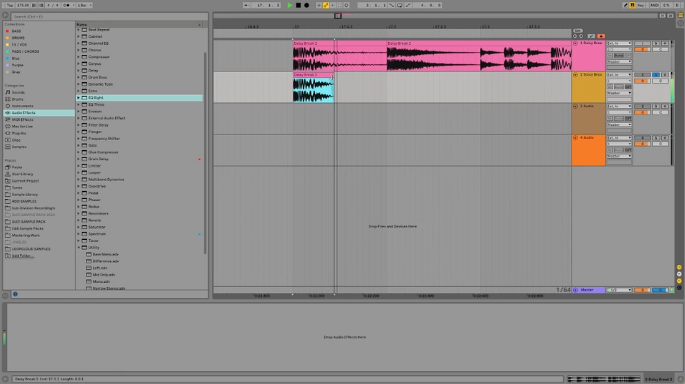Open the Ext. In input dropdown on 3 Audio
Image resolution: width=685 pixels, height=384 pixels.
[619, 106]
